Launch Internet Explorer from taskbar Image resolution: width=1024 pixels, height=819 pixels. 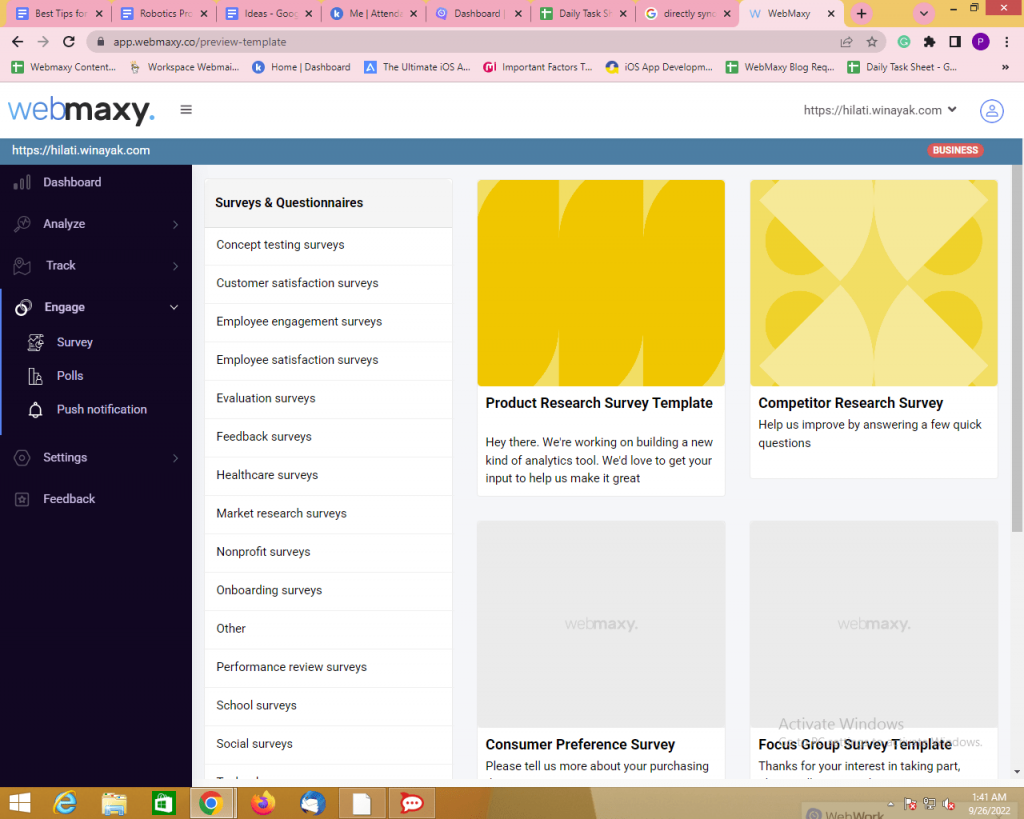tap(65, 803)
